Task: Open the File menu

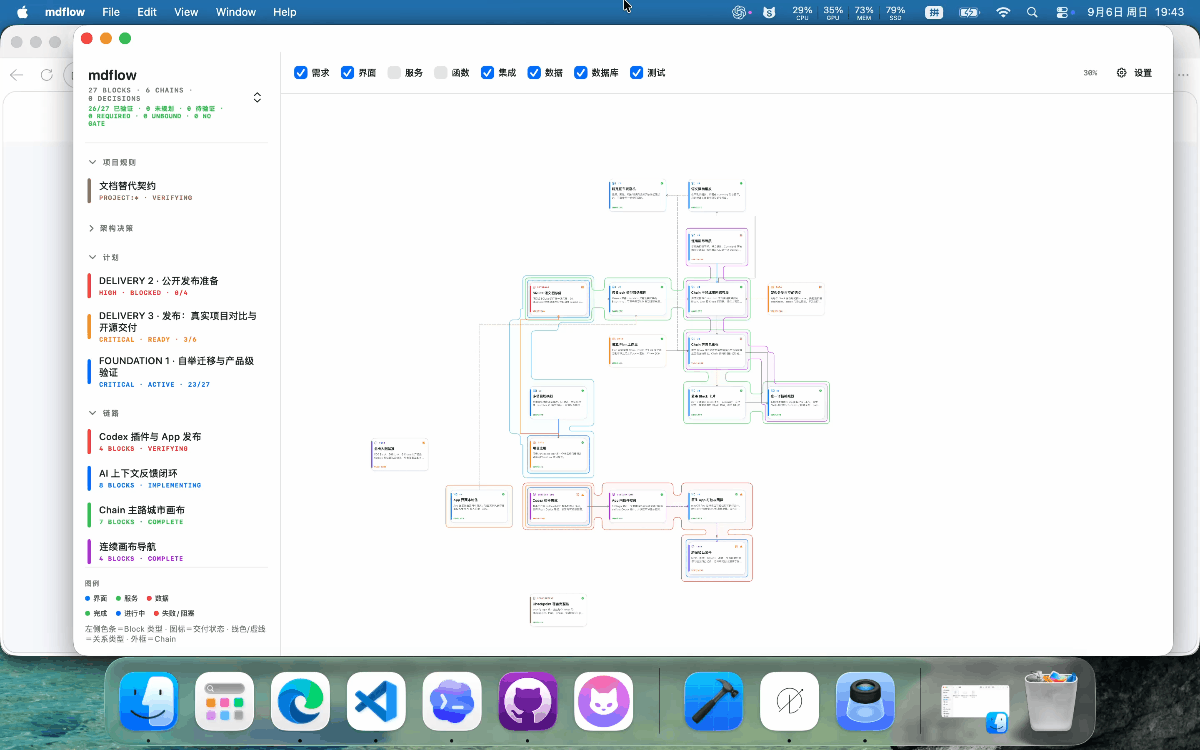Action: (x=111, y=12)
